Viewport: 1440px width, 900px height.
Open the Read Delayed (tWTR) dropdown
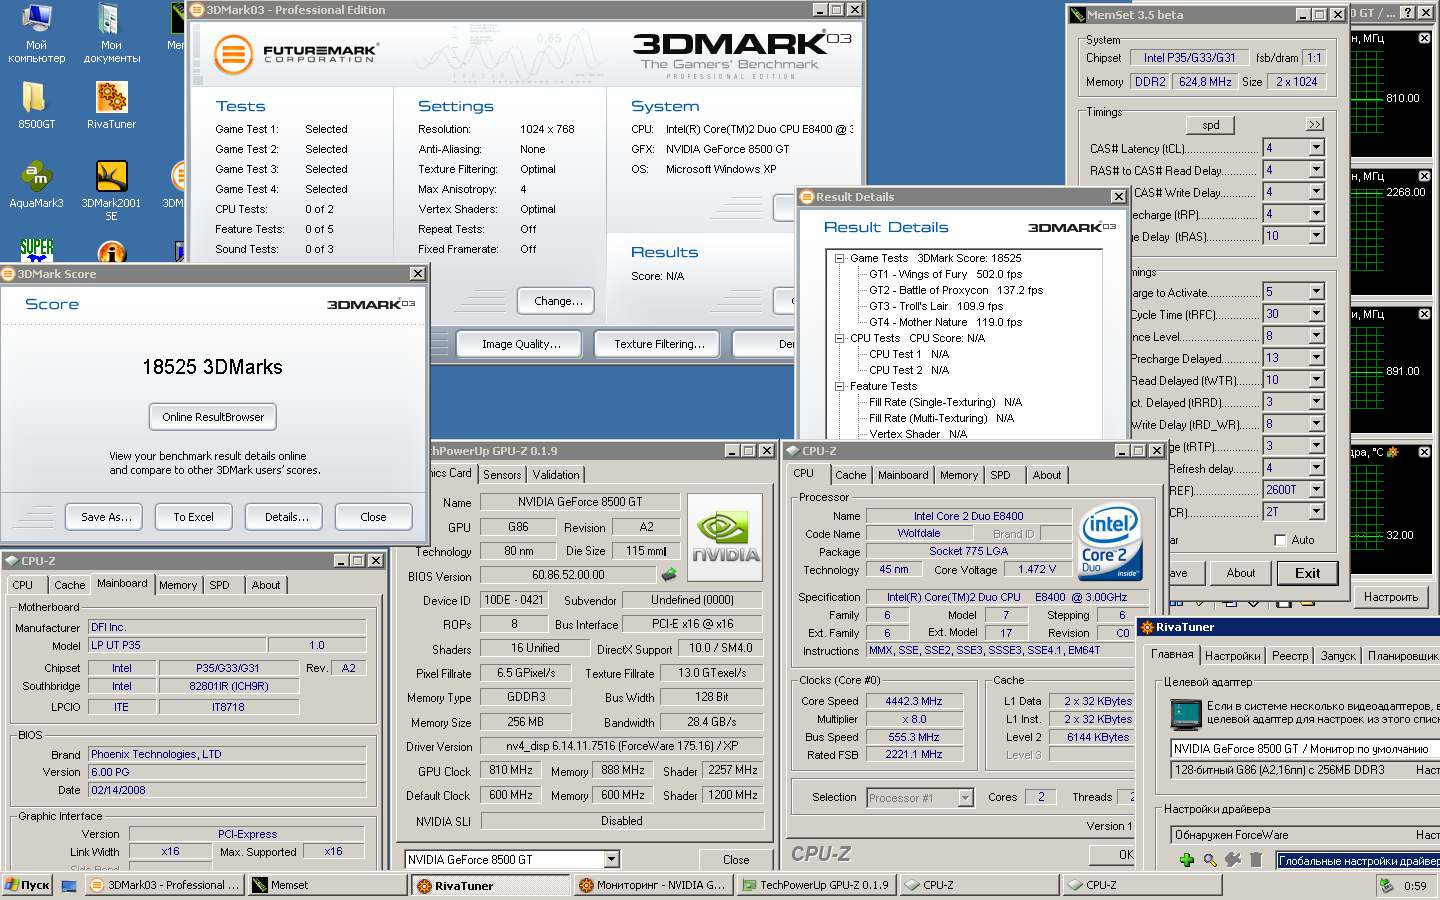tap(1316, 380)
